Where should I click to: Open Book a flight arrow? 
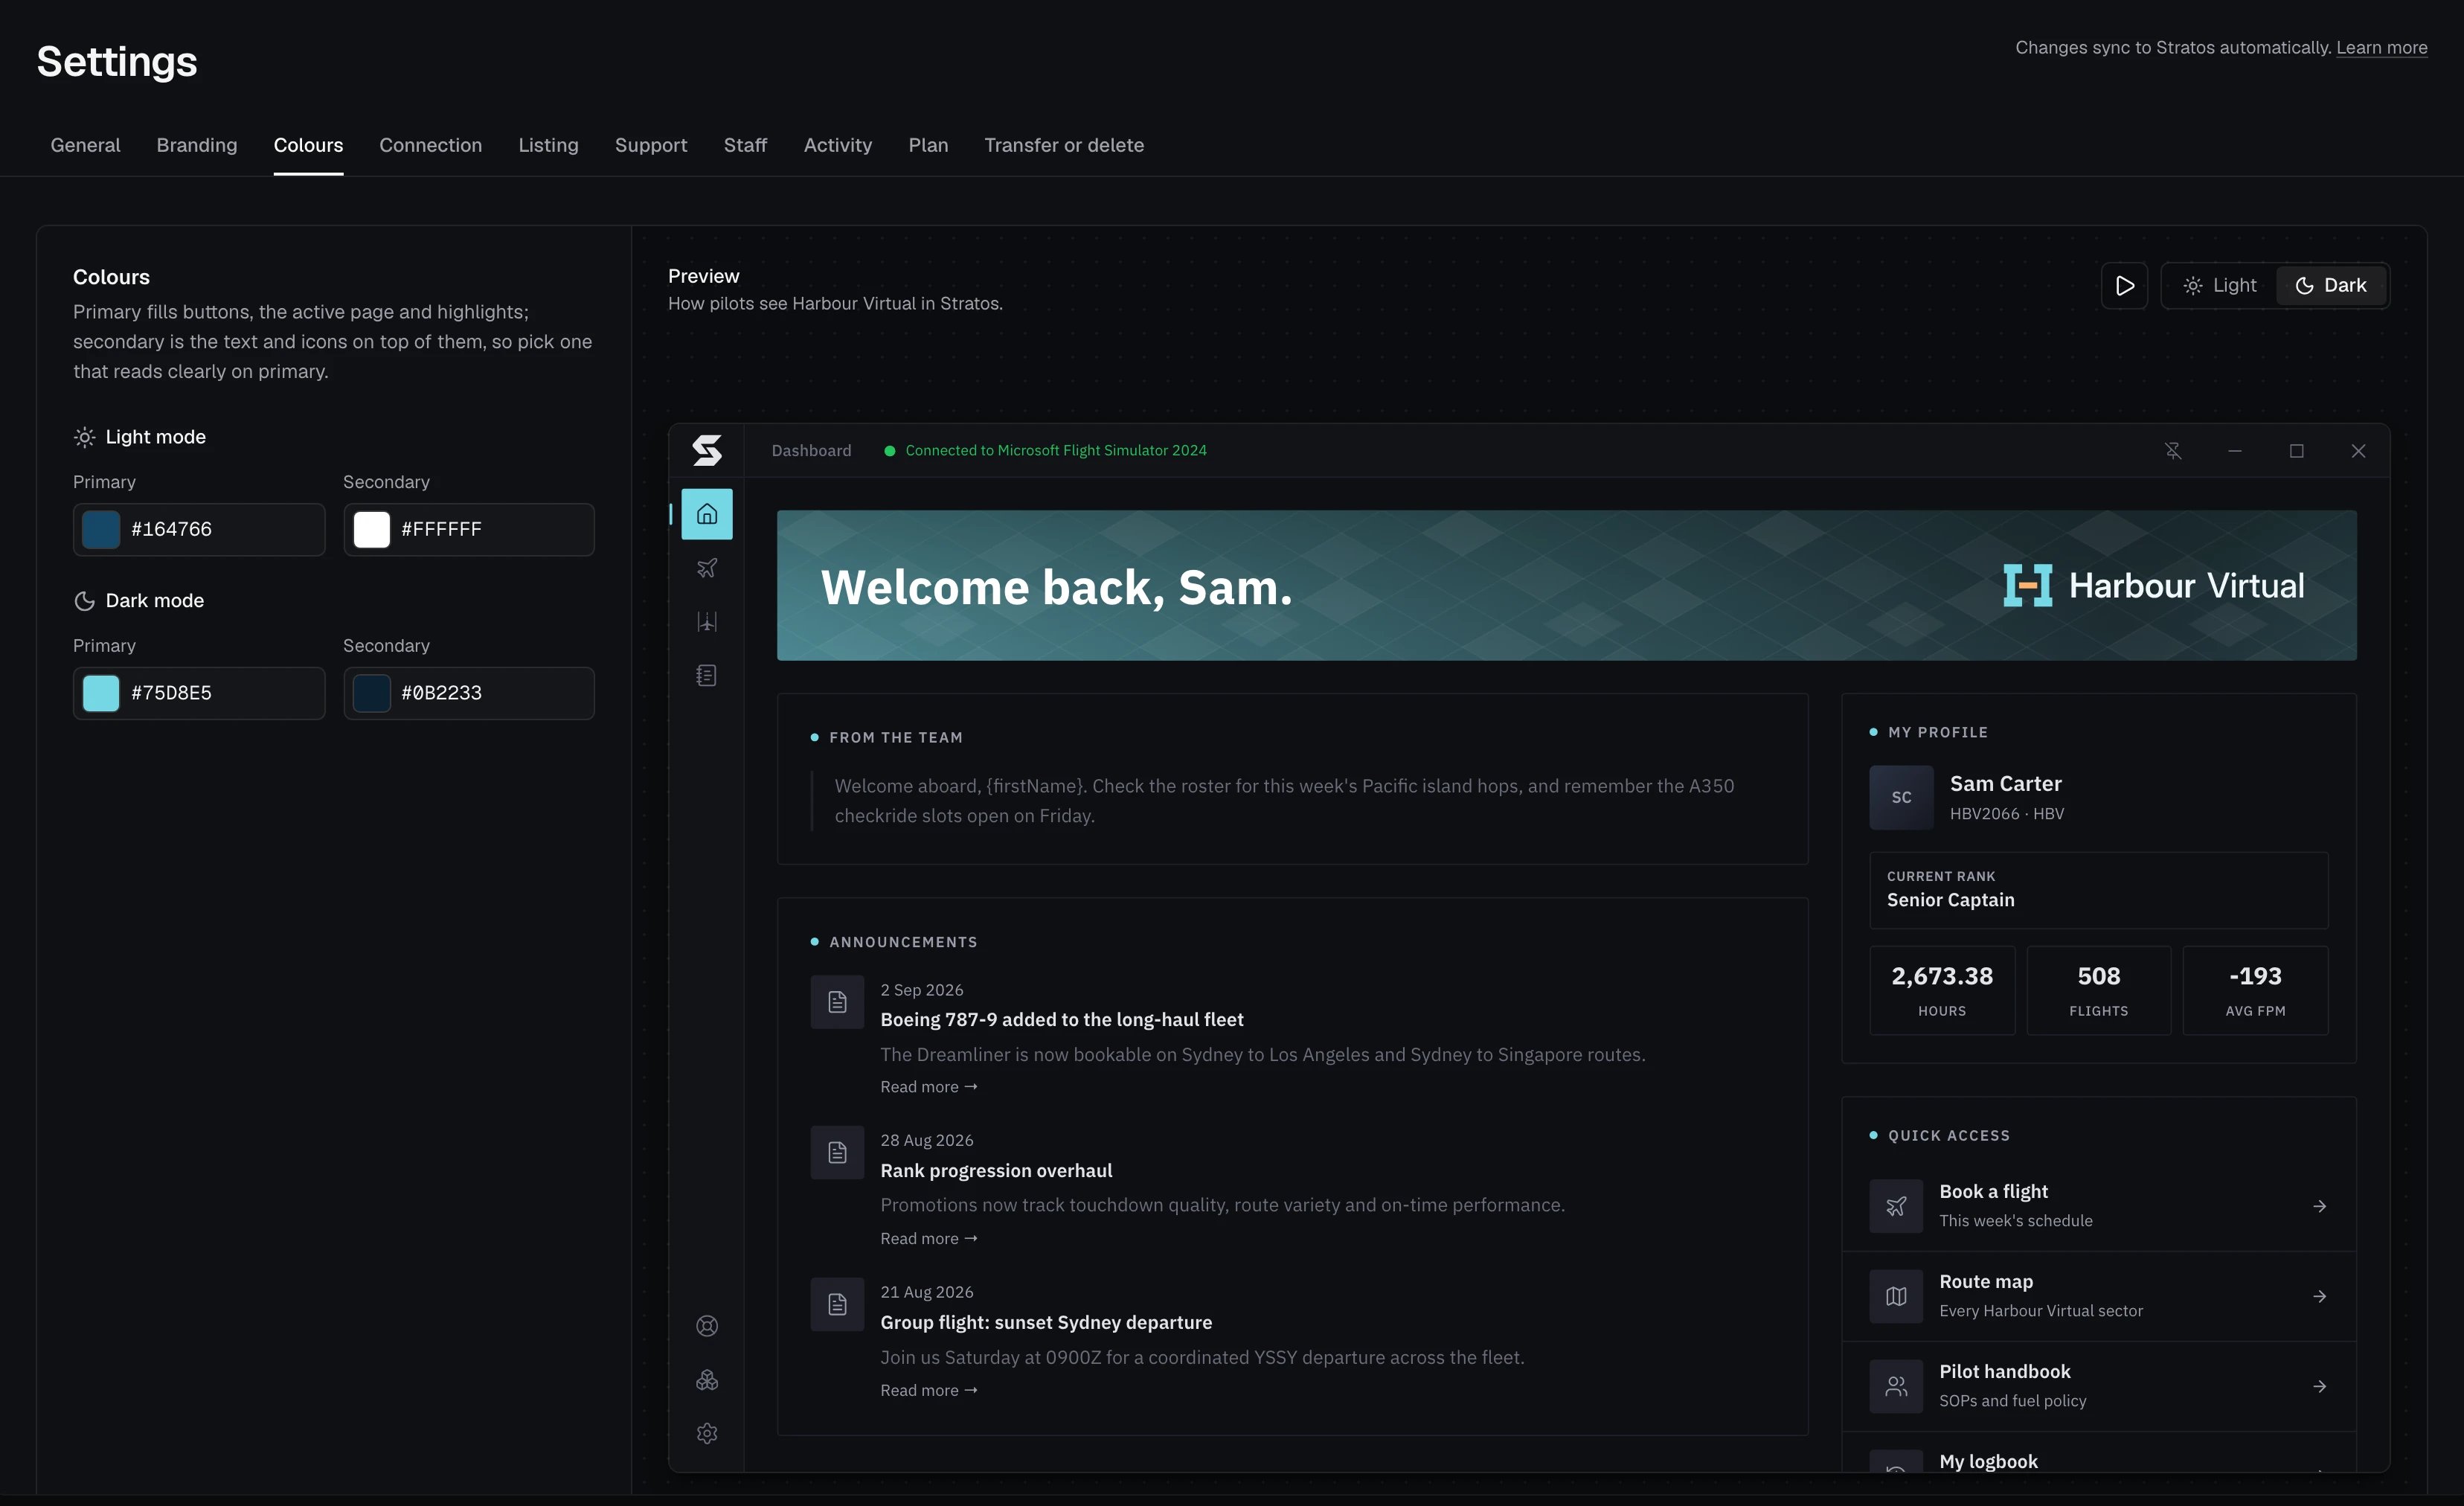2320,1207
